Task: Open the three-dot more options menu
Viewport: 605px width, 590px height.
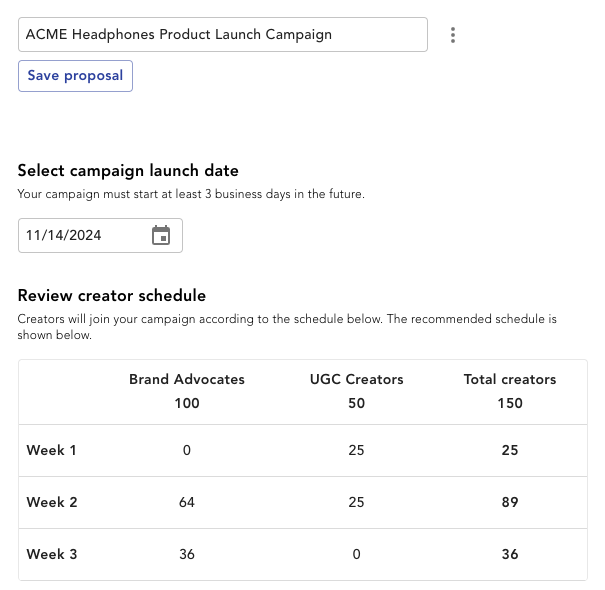Action: point(453,35)
